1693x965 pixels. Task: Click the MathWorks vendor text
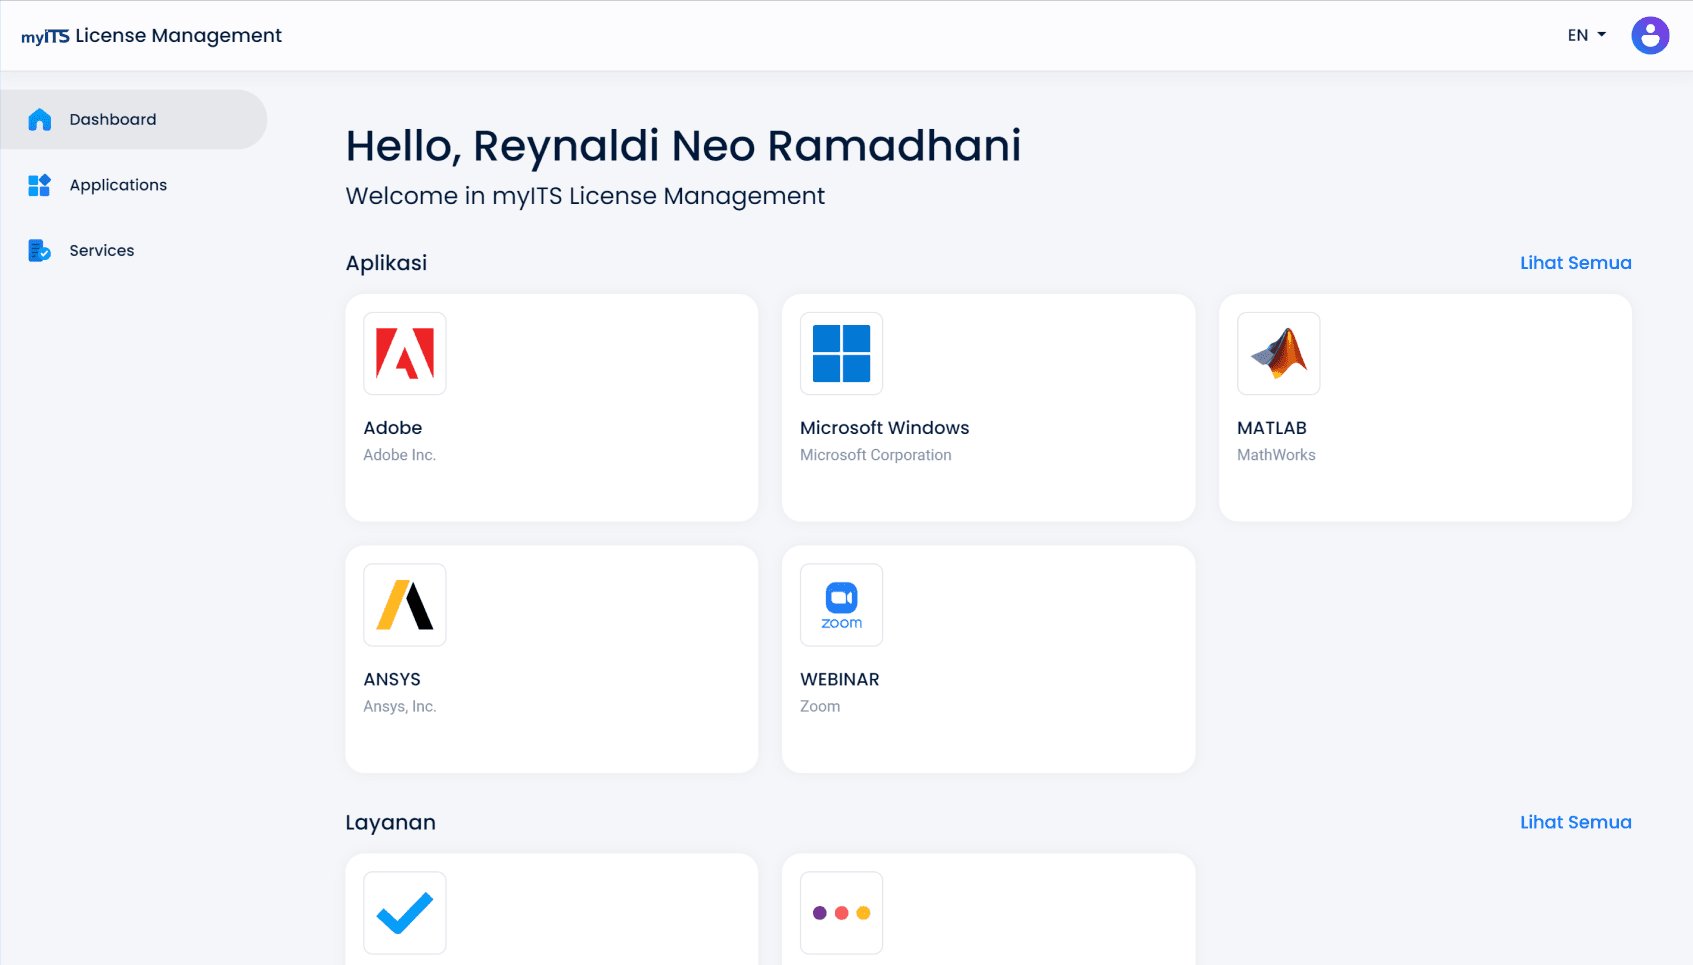click(1276, 455)
